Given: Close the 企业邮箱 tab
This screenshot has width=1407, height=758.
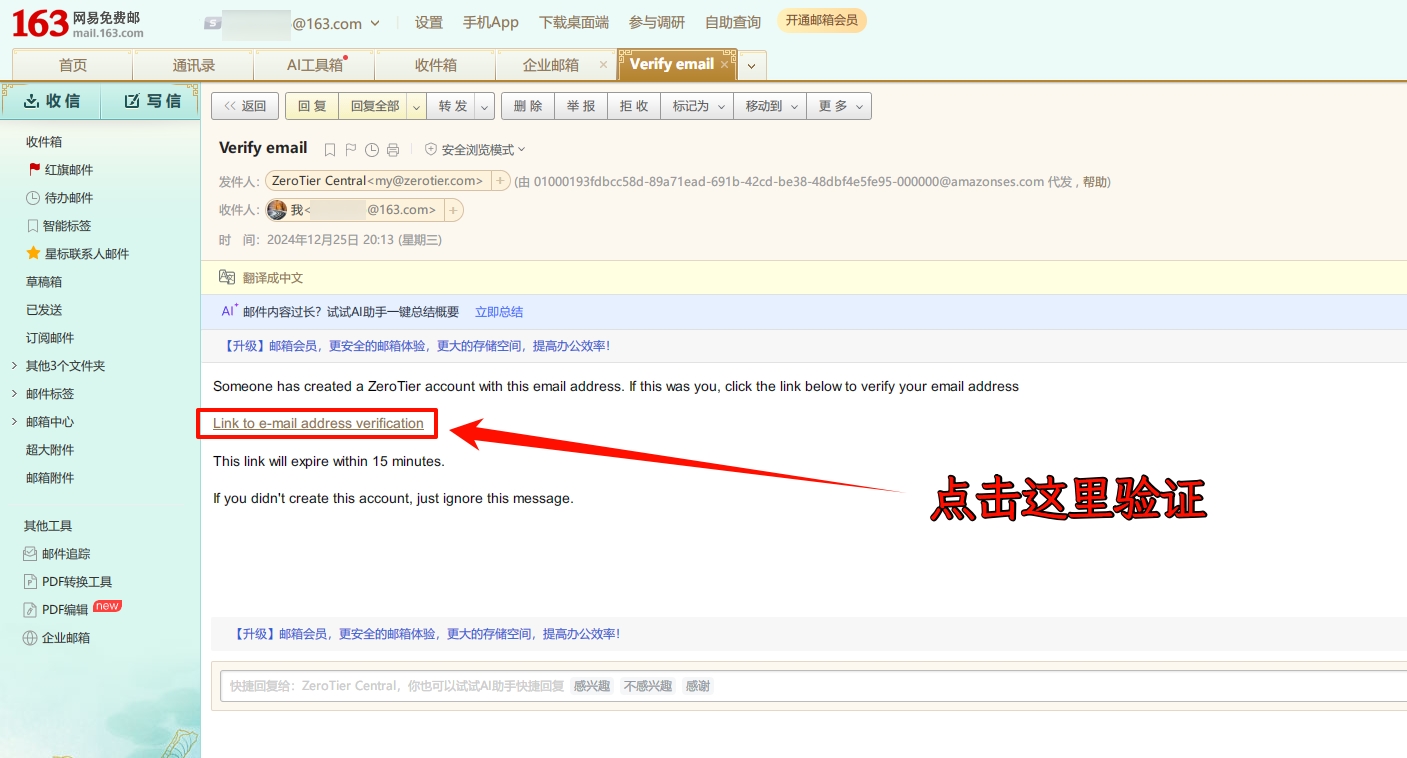Looking at the screenshot, I should tap(603, 64).
